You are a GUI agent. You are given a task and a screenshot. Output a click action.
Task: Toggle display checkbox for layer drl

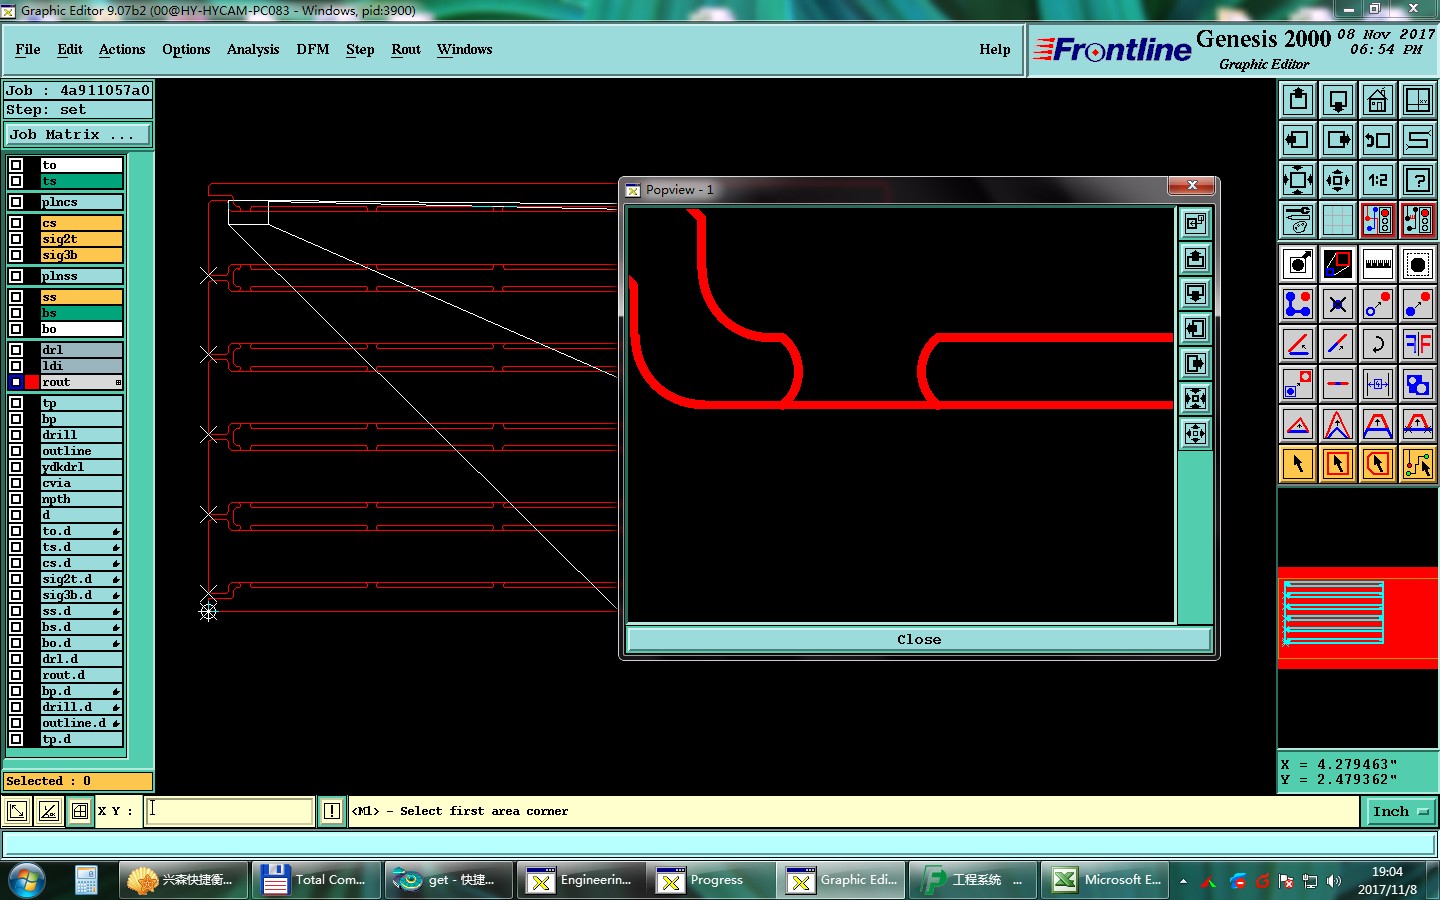[x=16, y=350]
